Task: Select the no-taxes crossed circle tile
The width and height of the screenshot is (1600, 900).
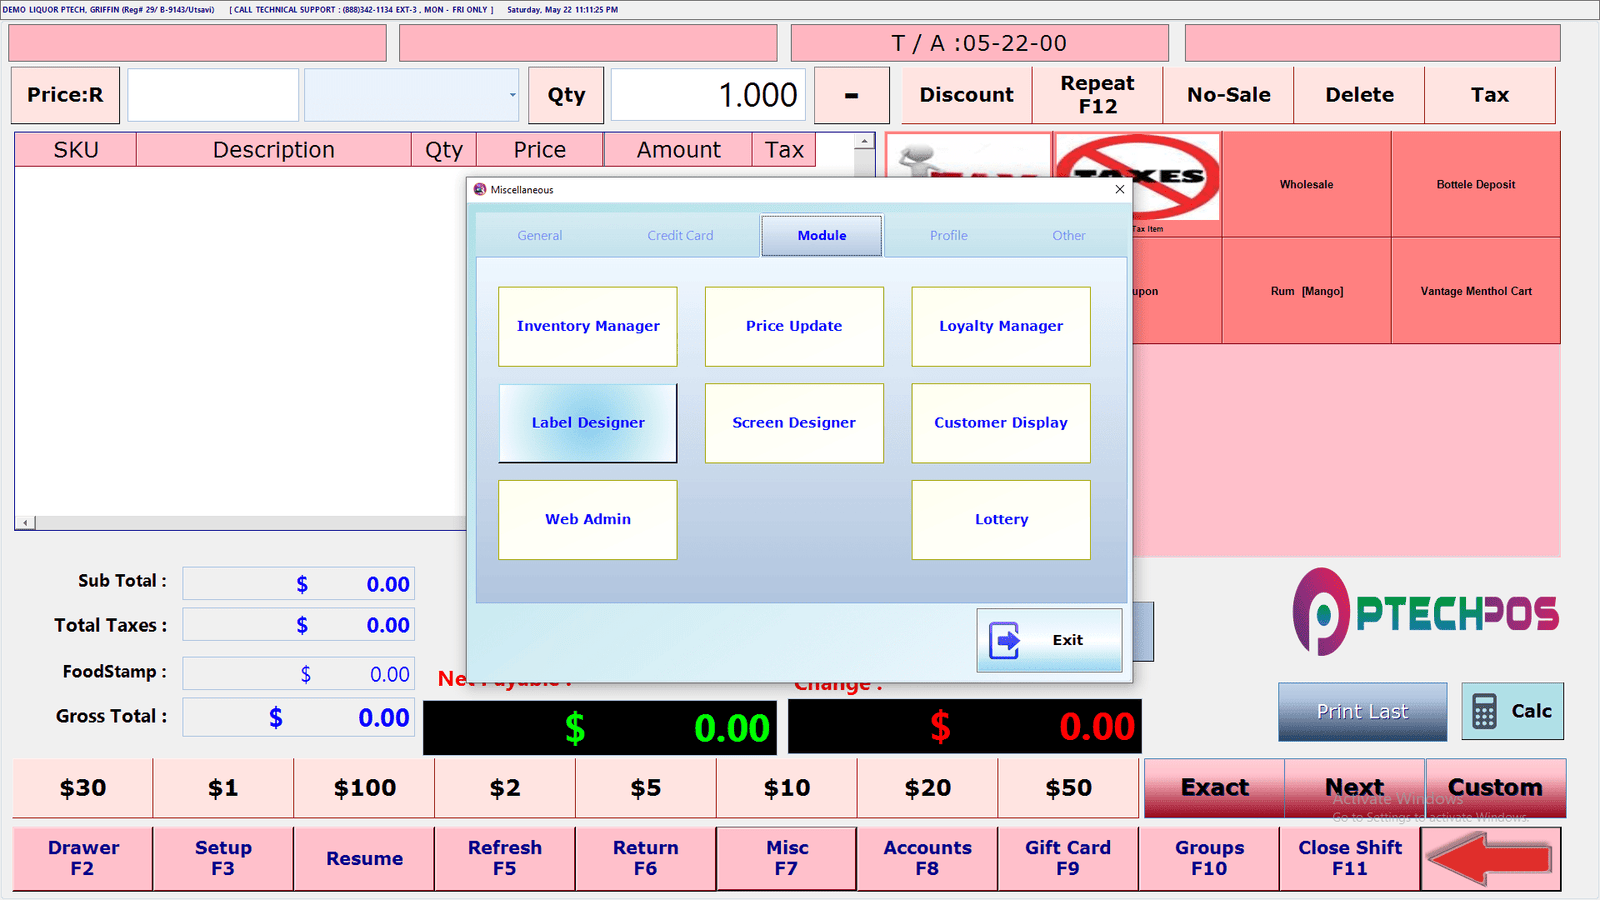Action: (x=1138, y=176)
